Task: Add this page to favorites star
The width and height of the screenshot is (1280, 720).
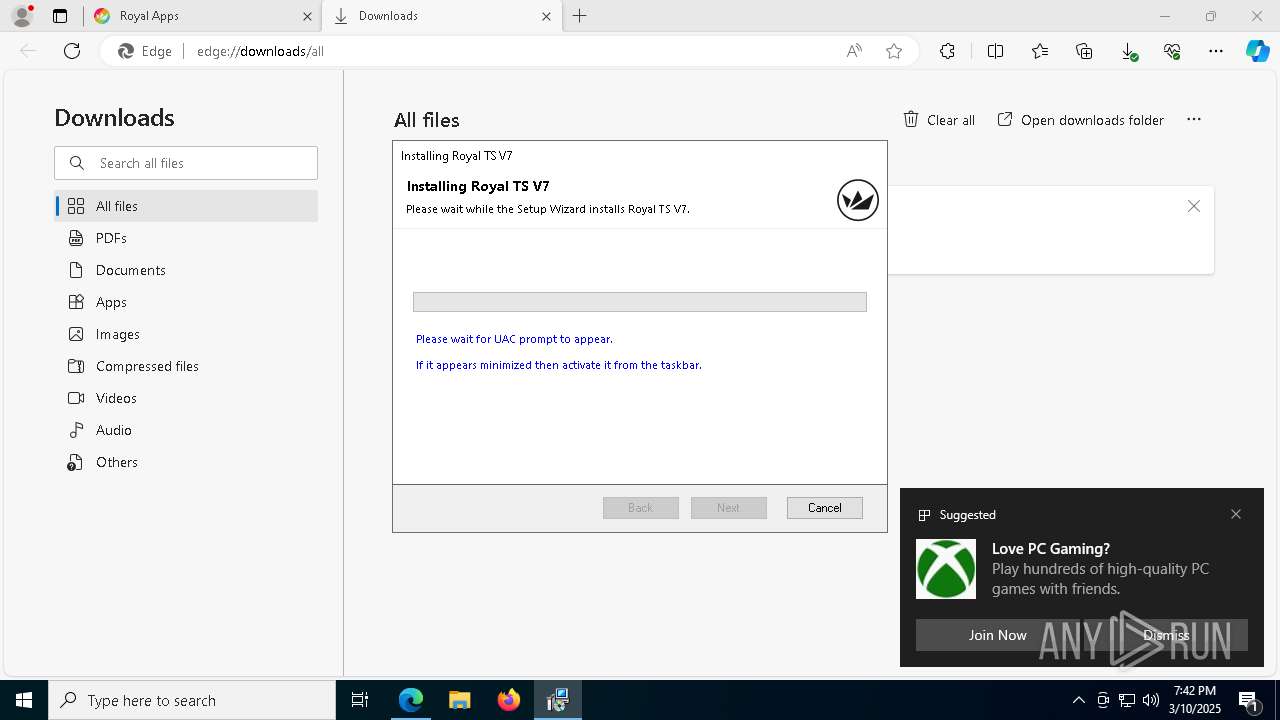Action: (894, 51)
